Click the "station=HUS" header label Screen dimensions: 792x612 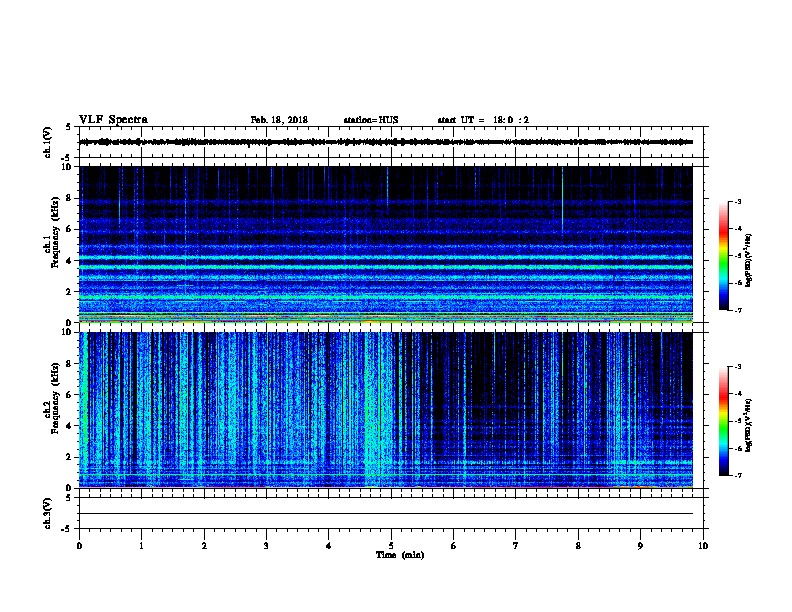click(x=371, y=120)
